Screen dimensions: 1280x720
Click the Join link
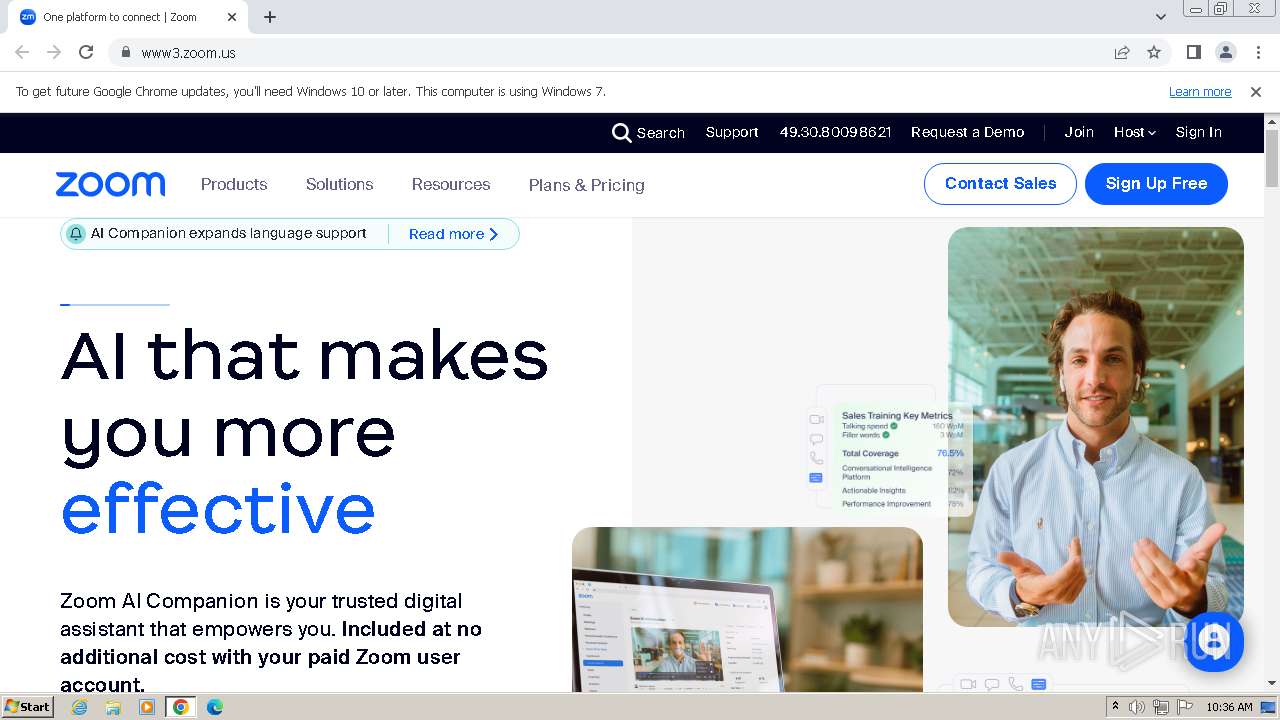(x=1079, y=132)
